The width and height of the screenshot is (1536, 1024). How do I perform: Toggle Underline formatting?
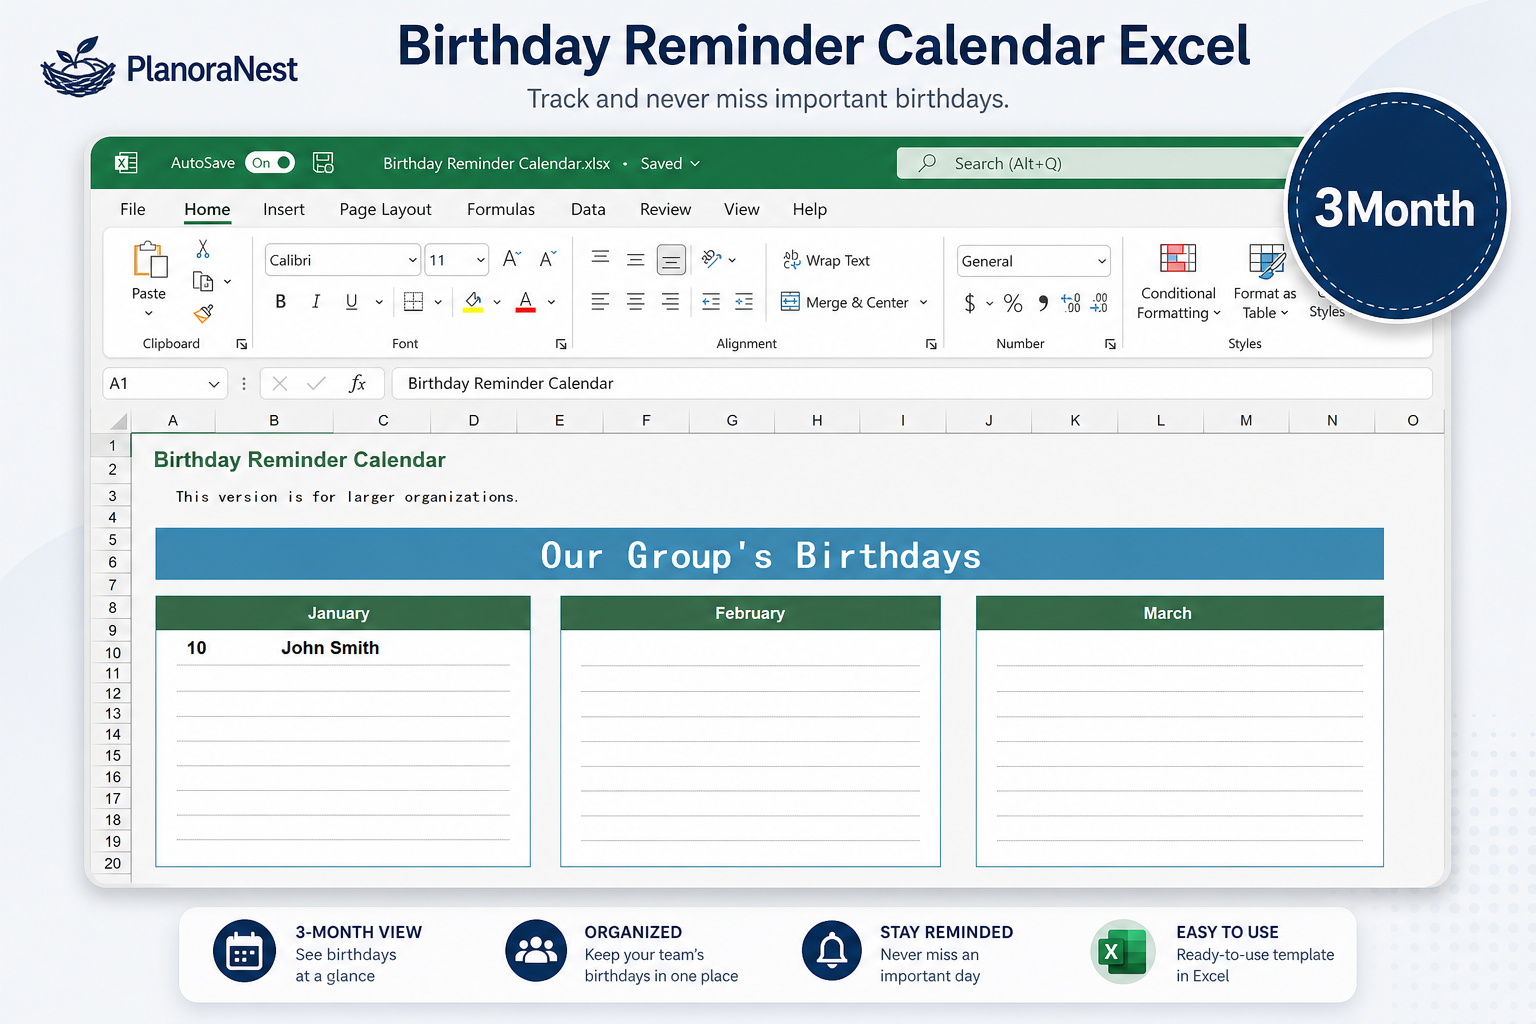coord(351,301)
